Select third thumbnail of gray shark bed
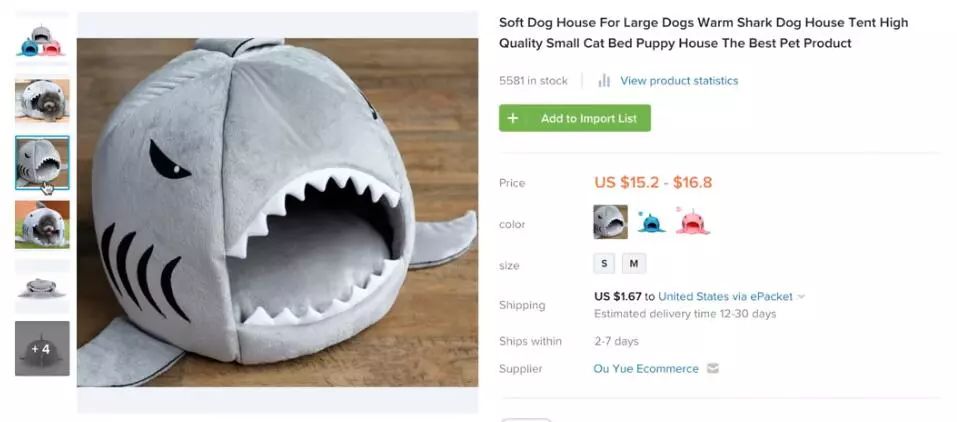957x422 pixels. (42, 162)
